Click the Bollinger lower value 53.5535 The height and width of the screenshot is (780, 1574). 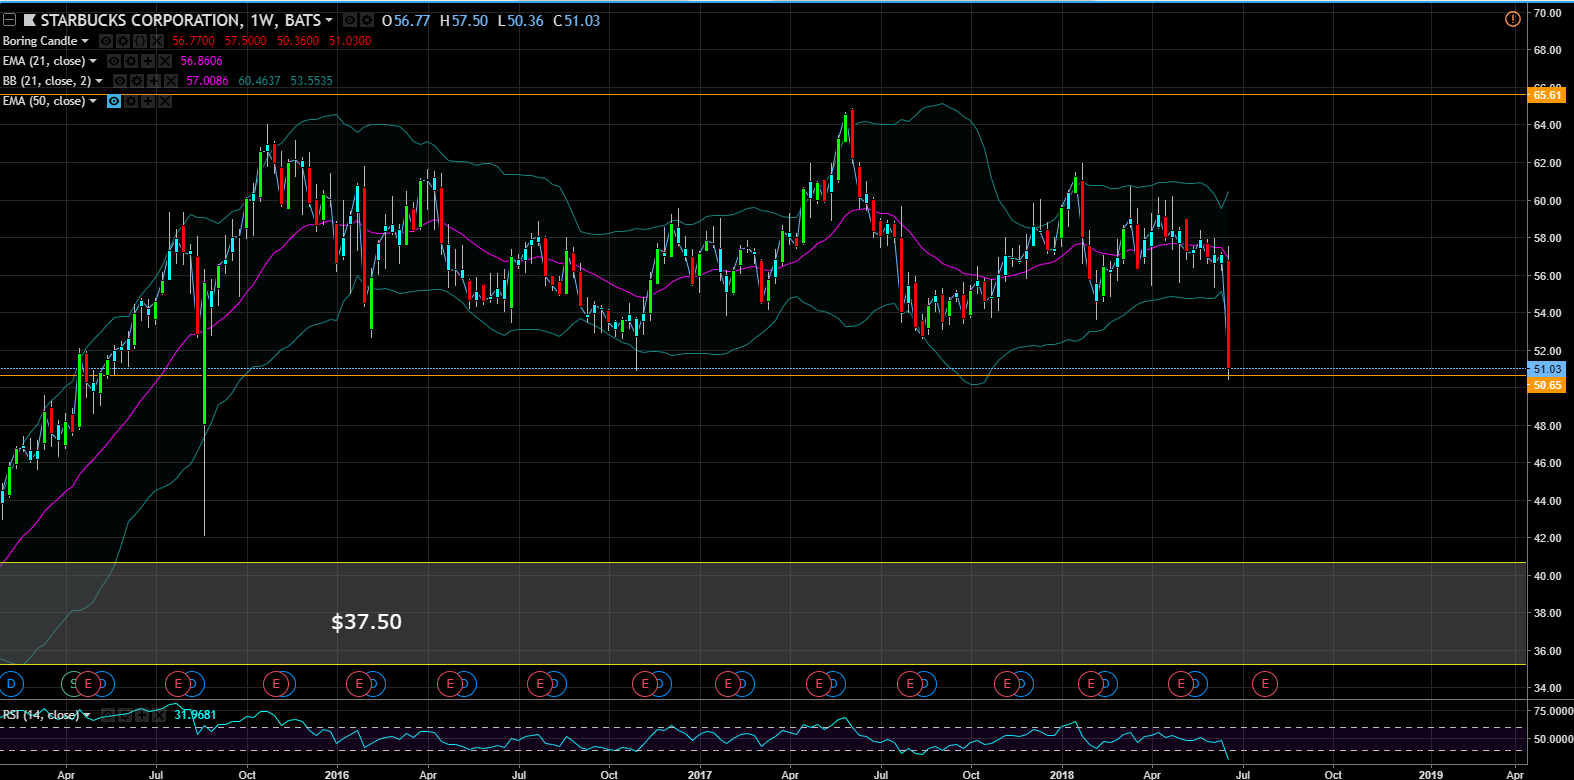pos(312,81)
